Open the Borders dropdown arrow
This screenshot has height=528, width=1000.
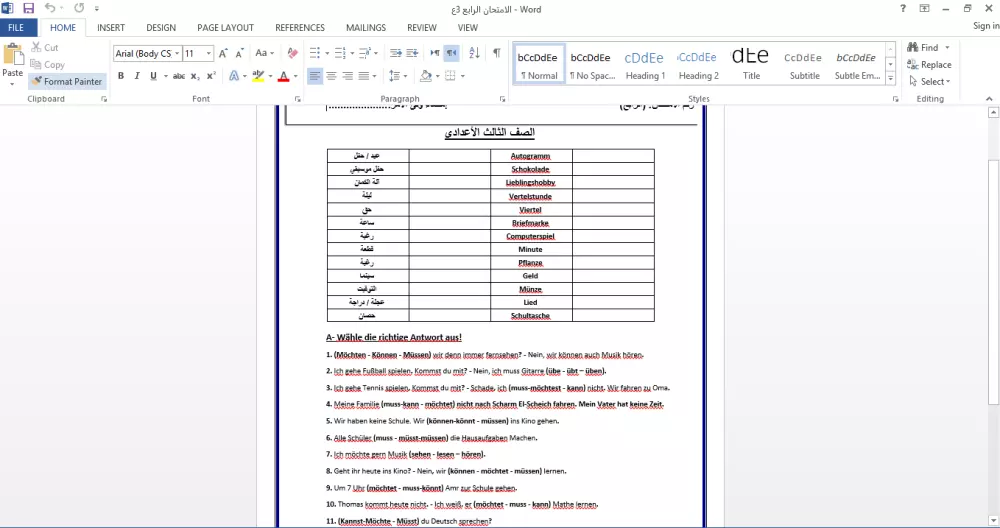click(462, 76)
